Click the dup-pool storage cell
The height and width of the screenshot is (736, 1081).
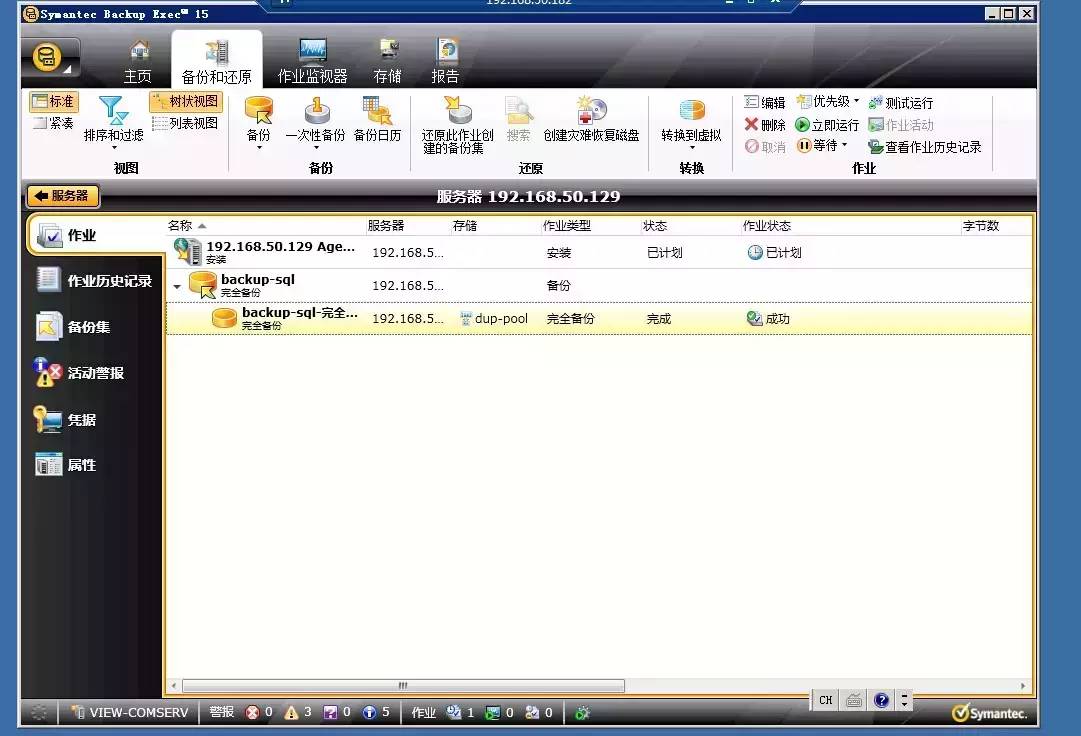[494, 318]
